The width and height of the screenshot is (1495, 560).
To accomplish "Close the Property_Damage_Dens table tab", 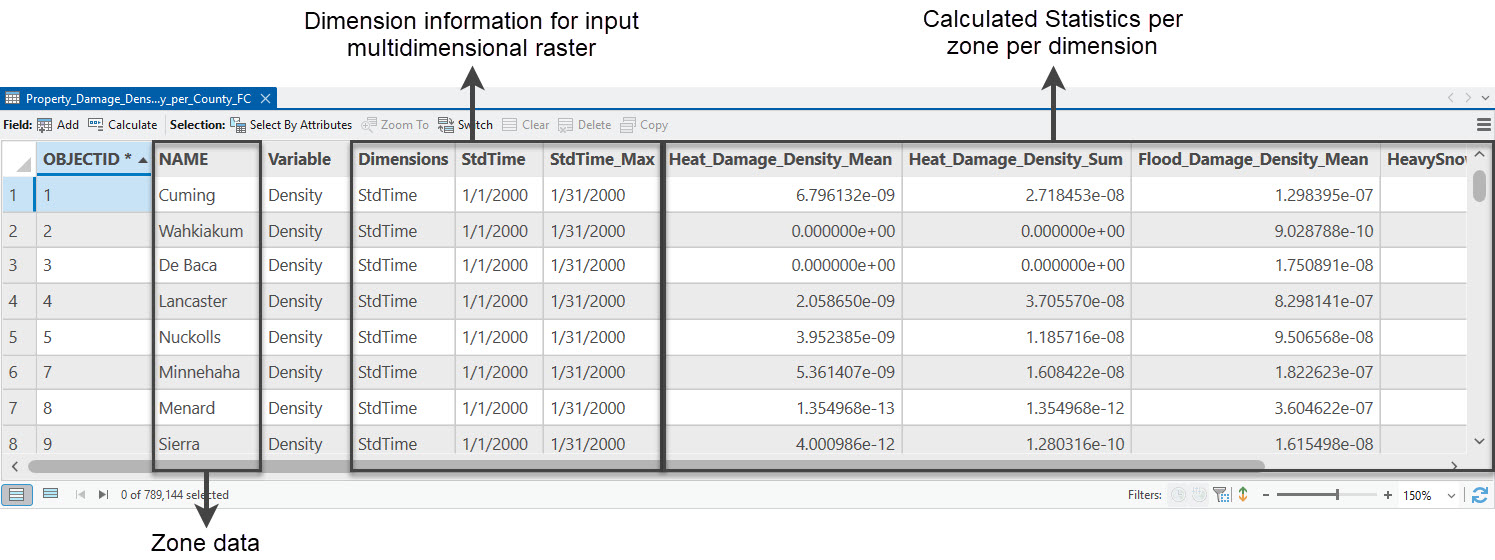I will [265, 99].
